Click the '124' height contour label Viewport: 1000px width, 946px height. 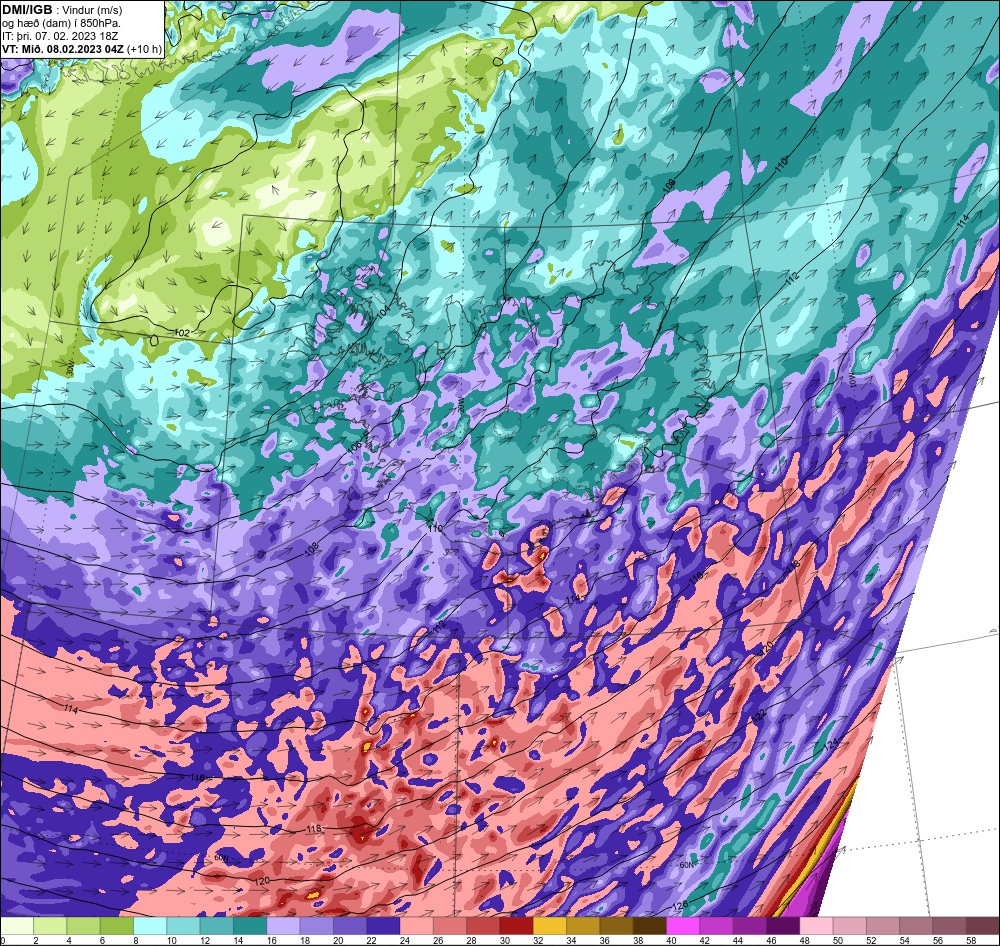[x=830, y=744]
